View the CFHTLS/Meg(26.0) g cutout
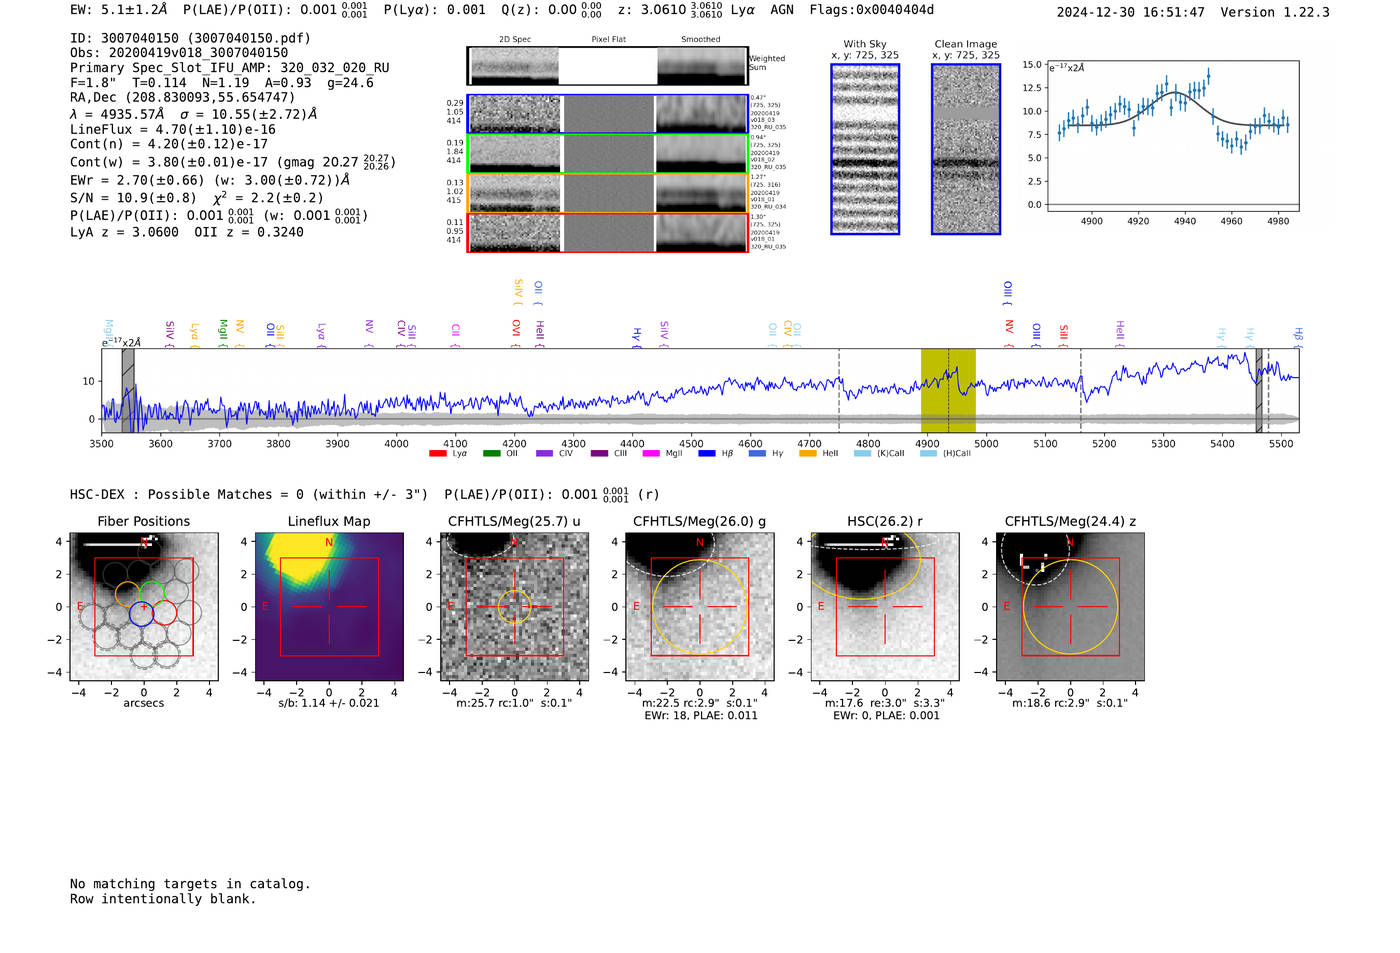The width and height of the screenshot is (1400, 953). tap(699, 606)
